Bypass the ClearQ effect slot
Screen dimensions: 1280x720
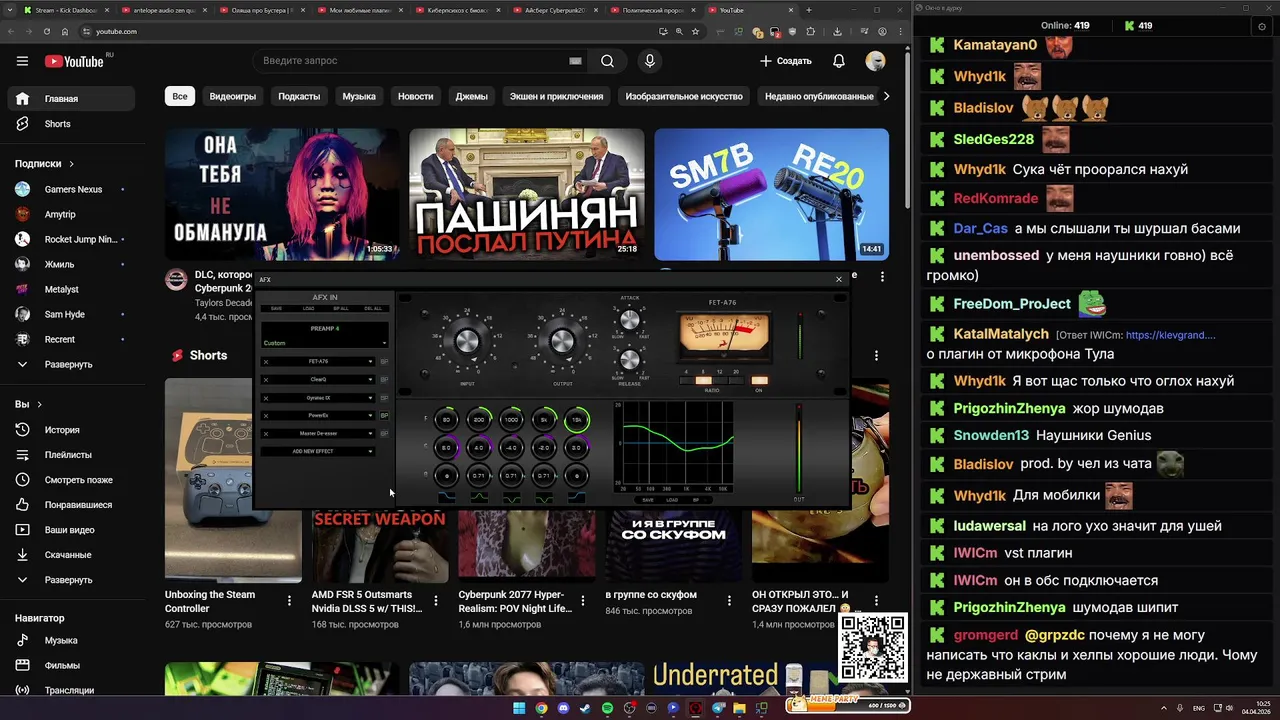pos(384,379)
